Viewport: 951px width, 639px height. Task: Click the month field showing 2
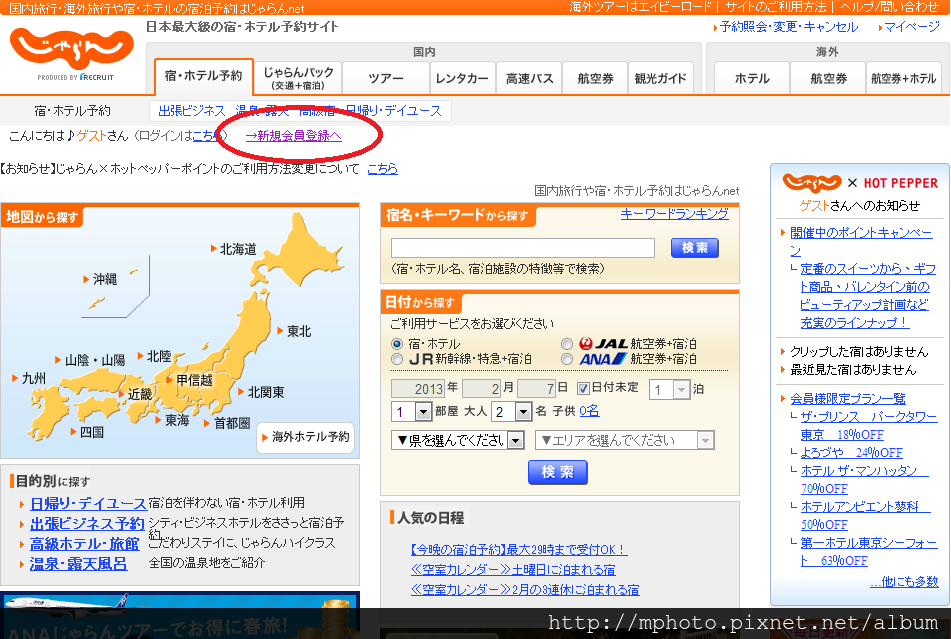pos(482,389)
